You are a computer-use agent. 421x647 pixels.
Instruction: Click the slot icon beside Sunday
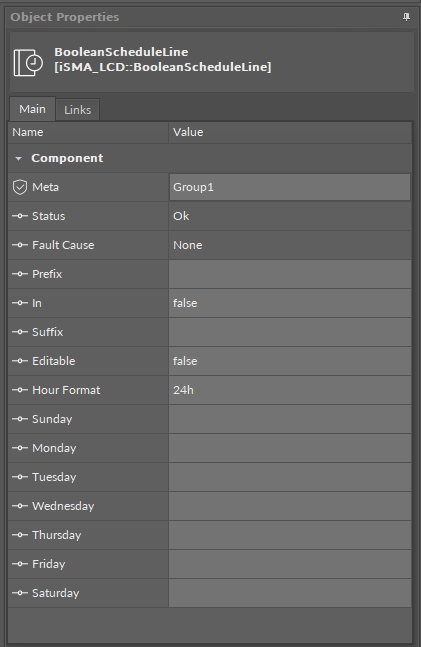20,419
